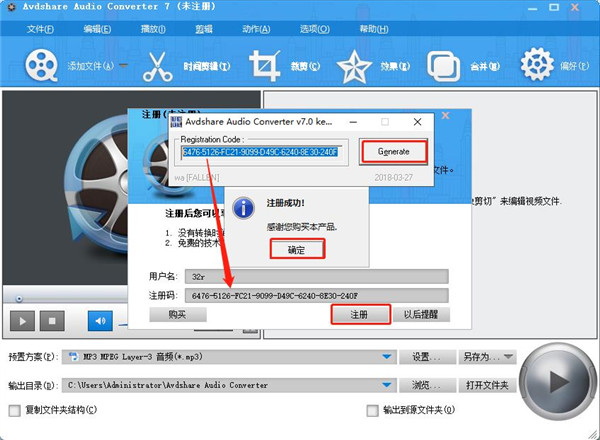The width and height of the screenshot is (600, 440).
Task: Click the 设置... button
Action: (427, 357)
